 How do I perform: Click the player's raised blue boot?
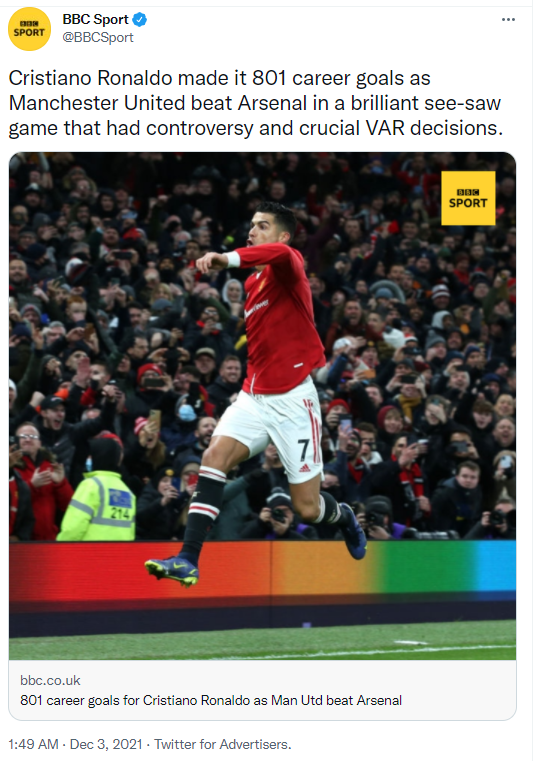click(353, 531)
